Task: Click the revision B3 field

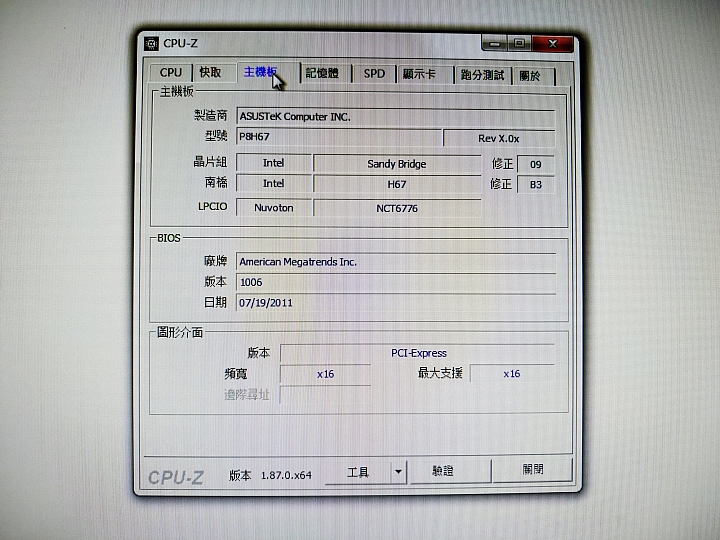Action: coord(535,185)
